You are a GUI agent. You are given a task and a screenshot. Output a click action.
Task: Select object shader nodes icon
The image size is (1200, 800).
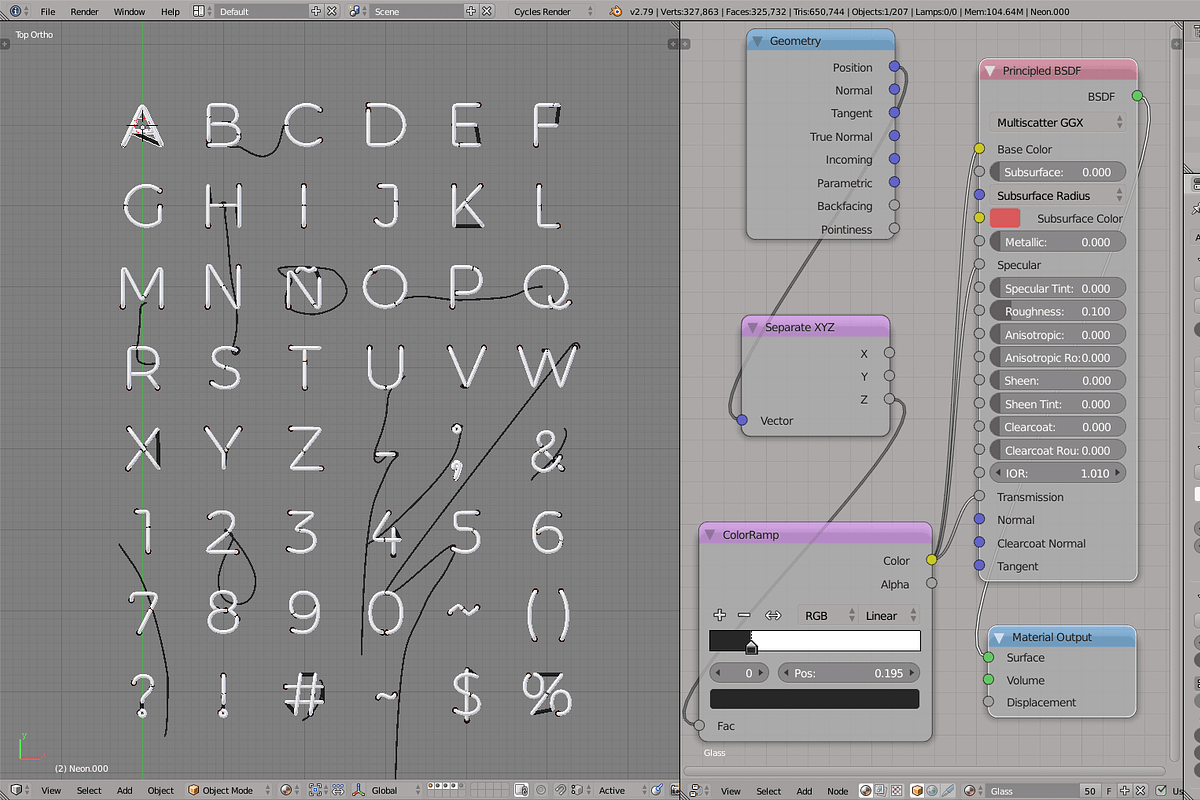917,790
